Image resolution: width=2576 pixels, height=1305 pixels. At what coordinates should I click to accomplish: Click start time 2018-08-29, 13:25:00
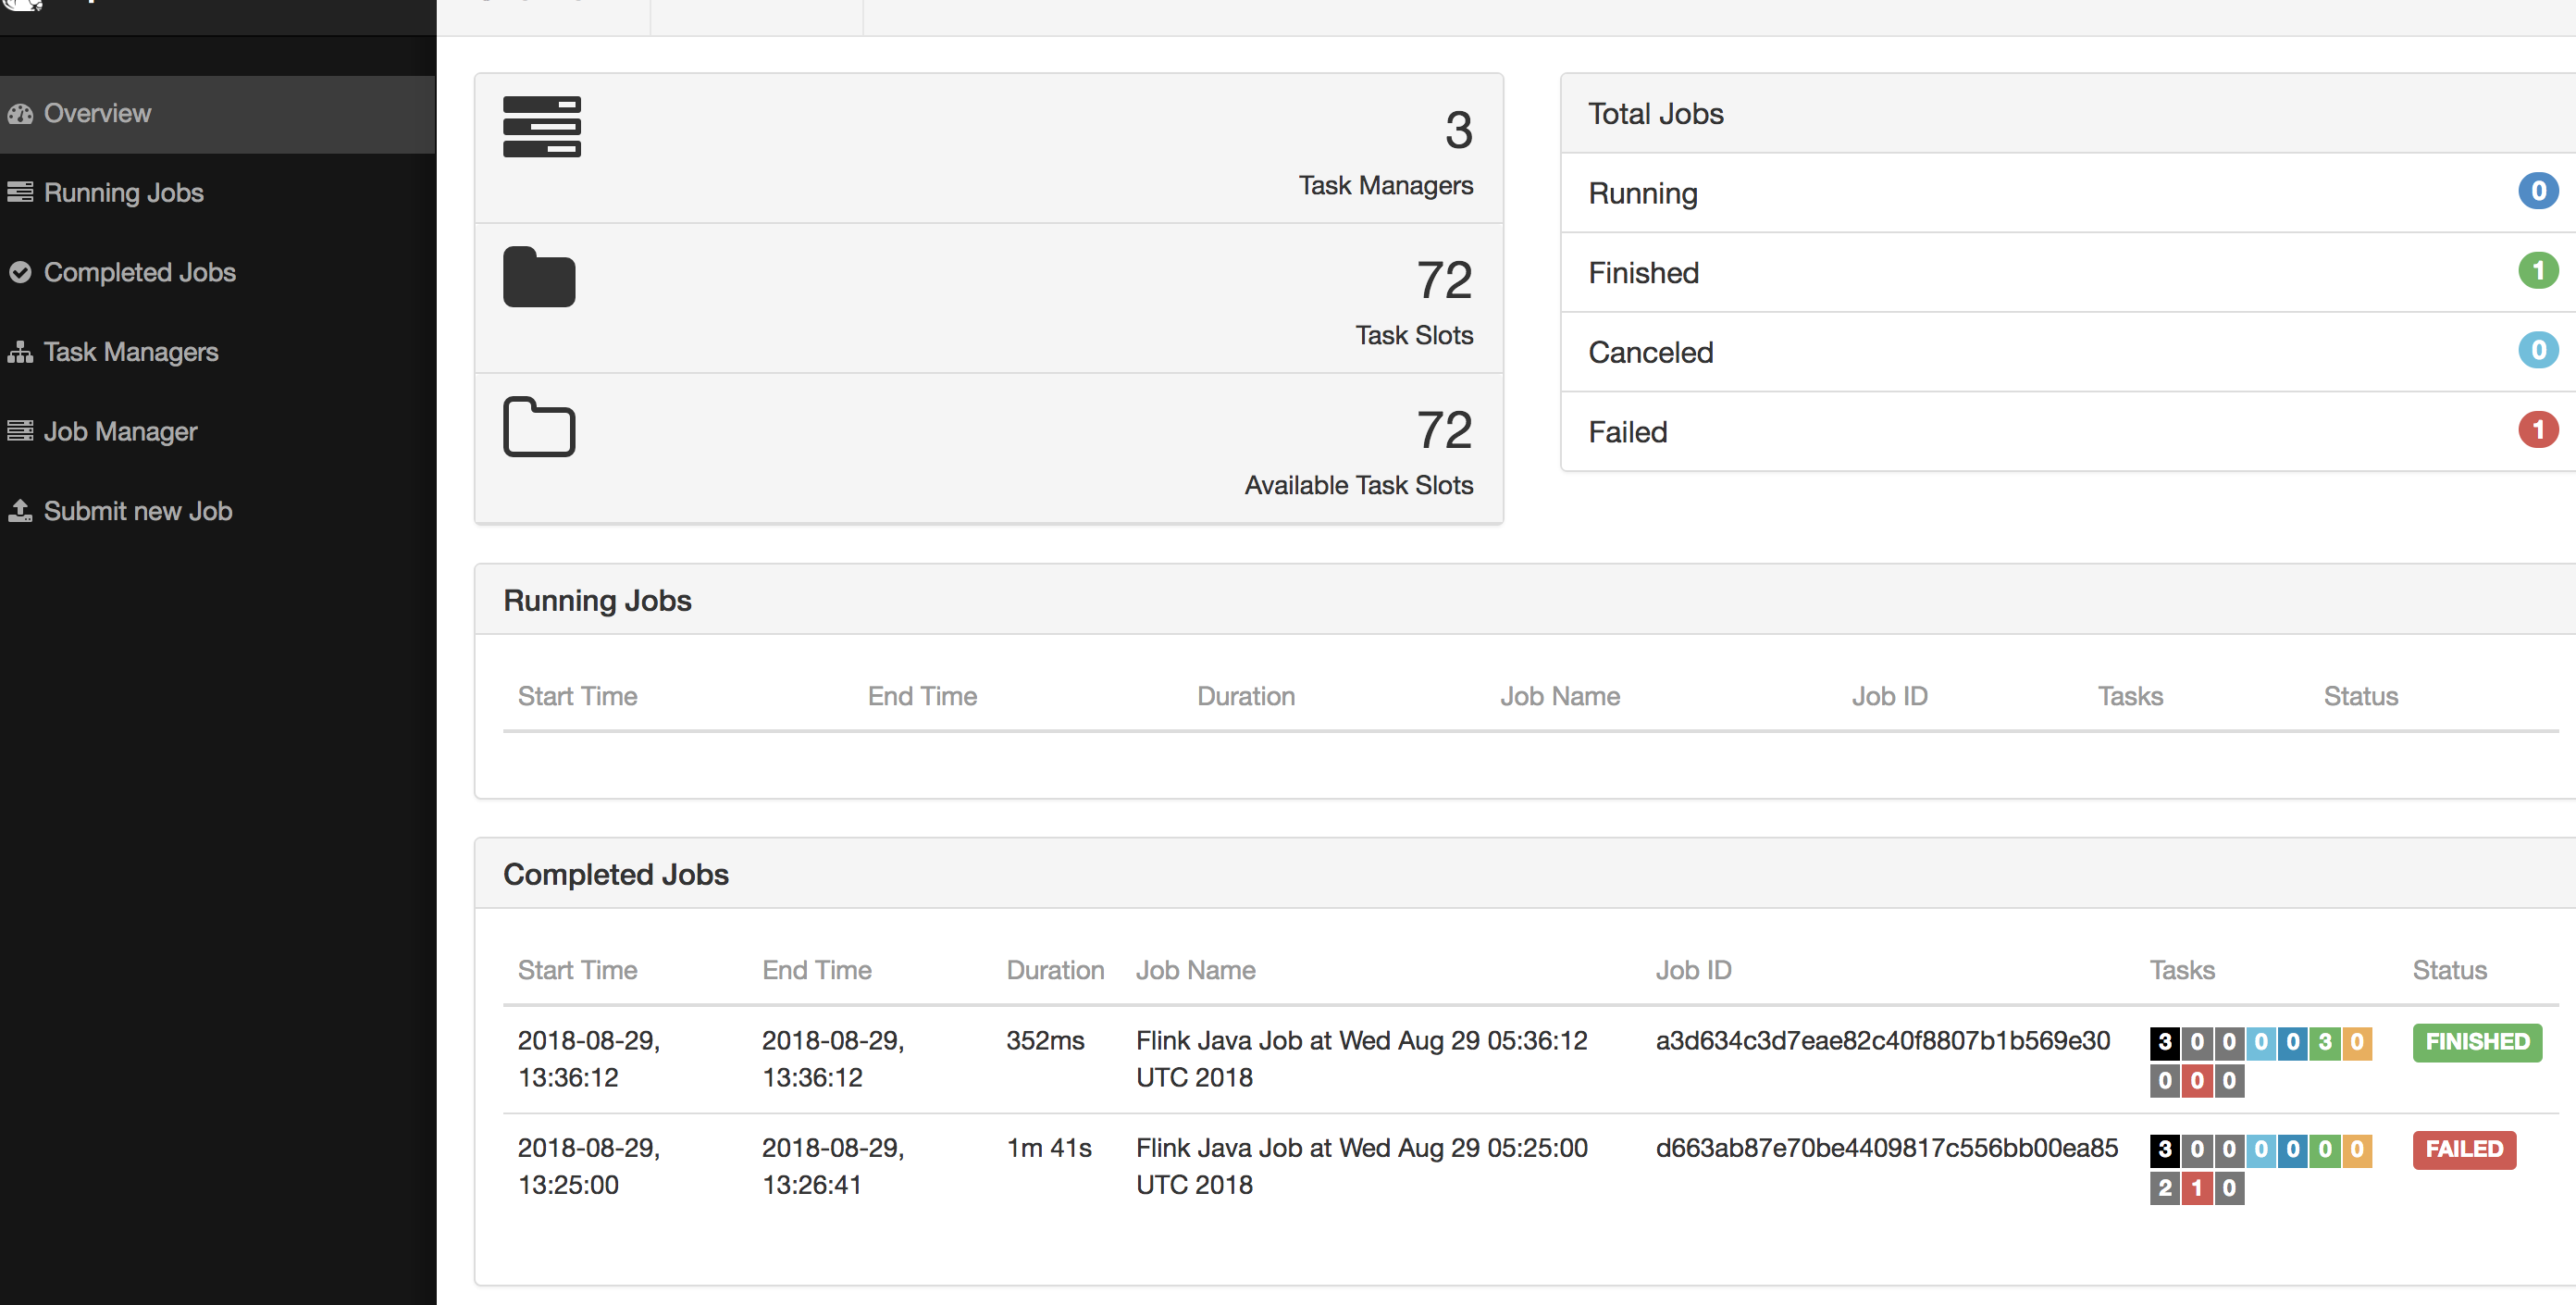click(x=588, y=1166)
